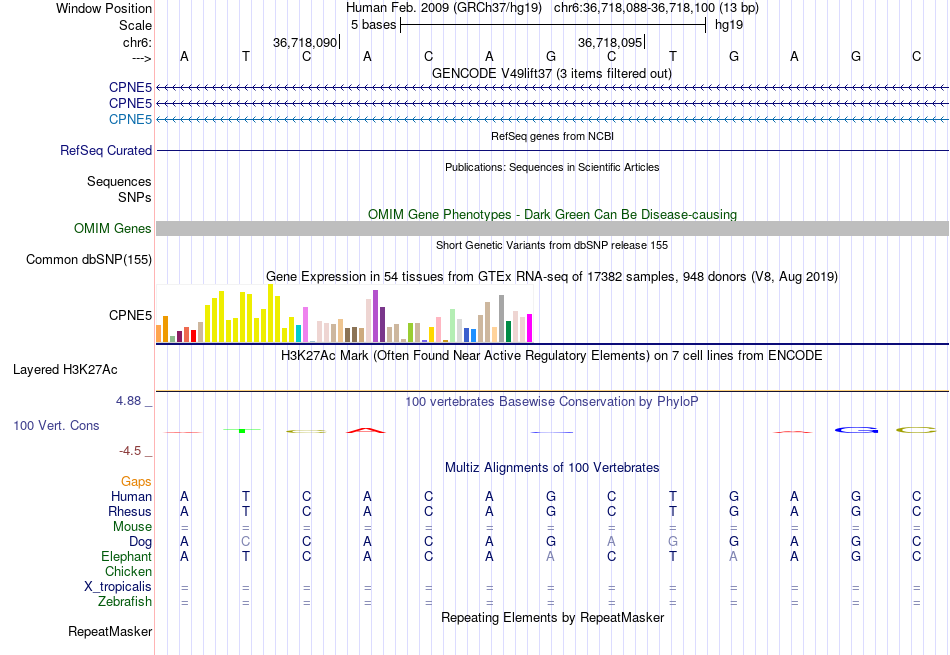This screenshot has width=950, height=655.
Task: Click the Zebrafish species label
Action: click(125, 601)
